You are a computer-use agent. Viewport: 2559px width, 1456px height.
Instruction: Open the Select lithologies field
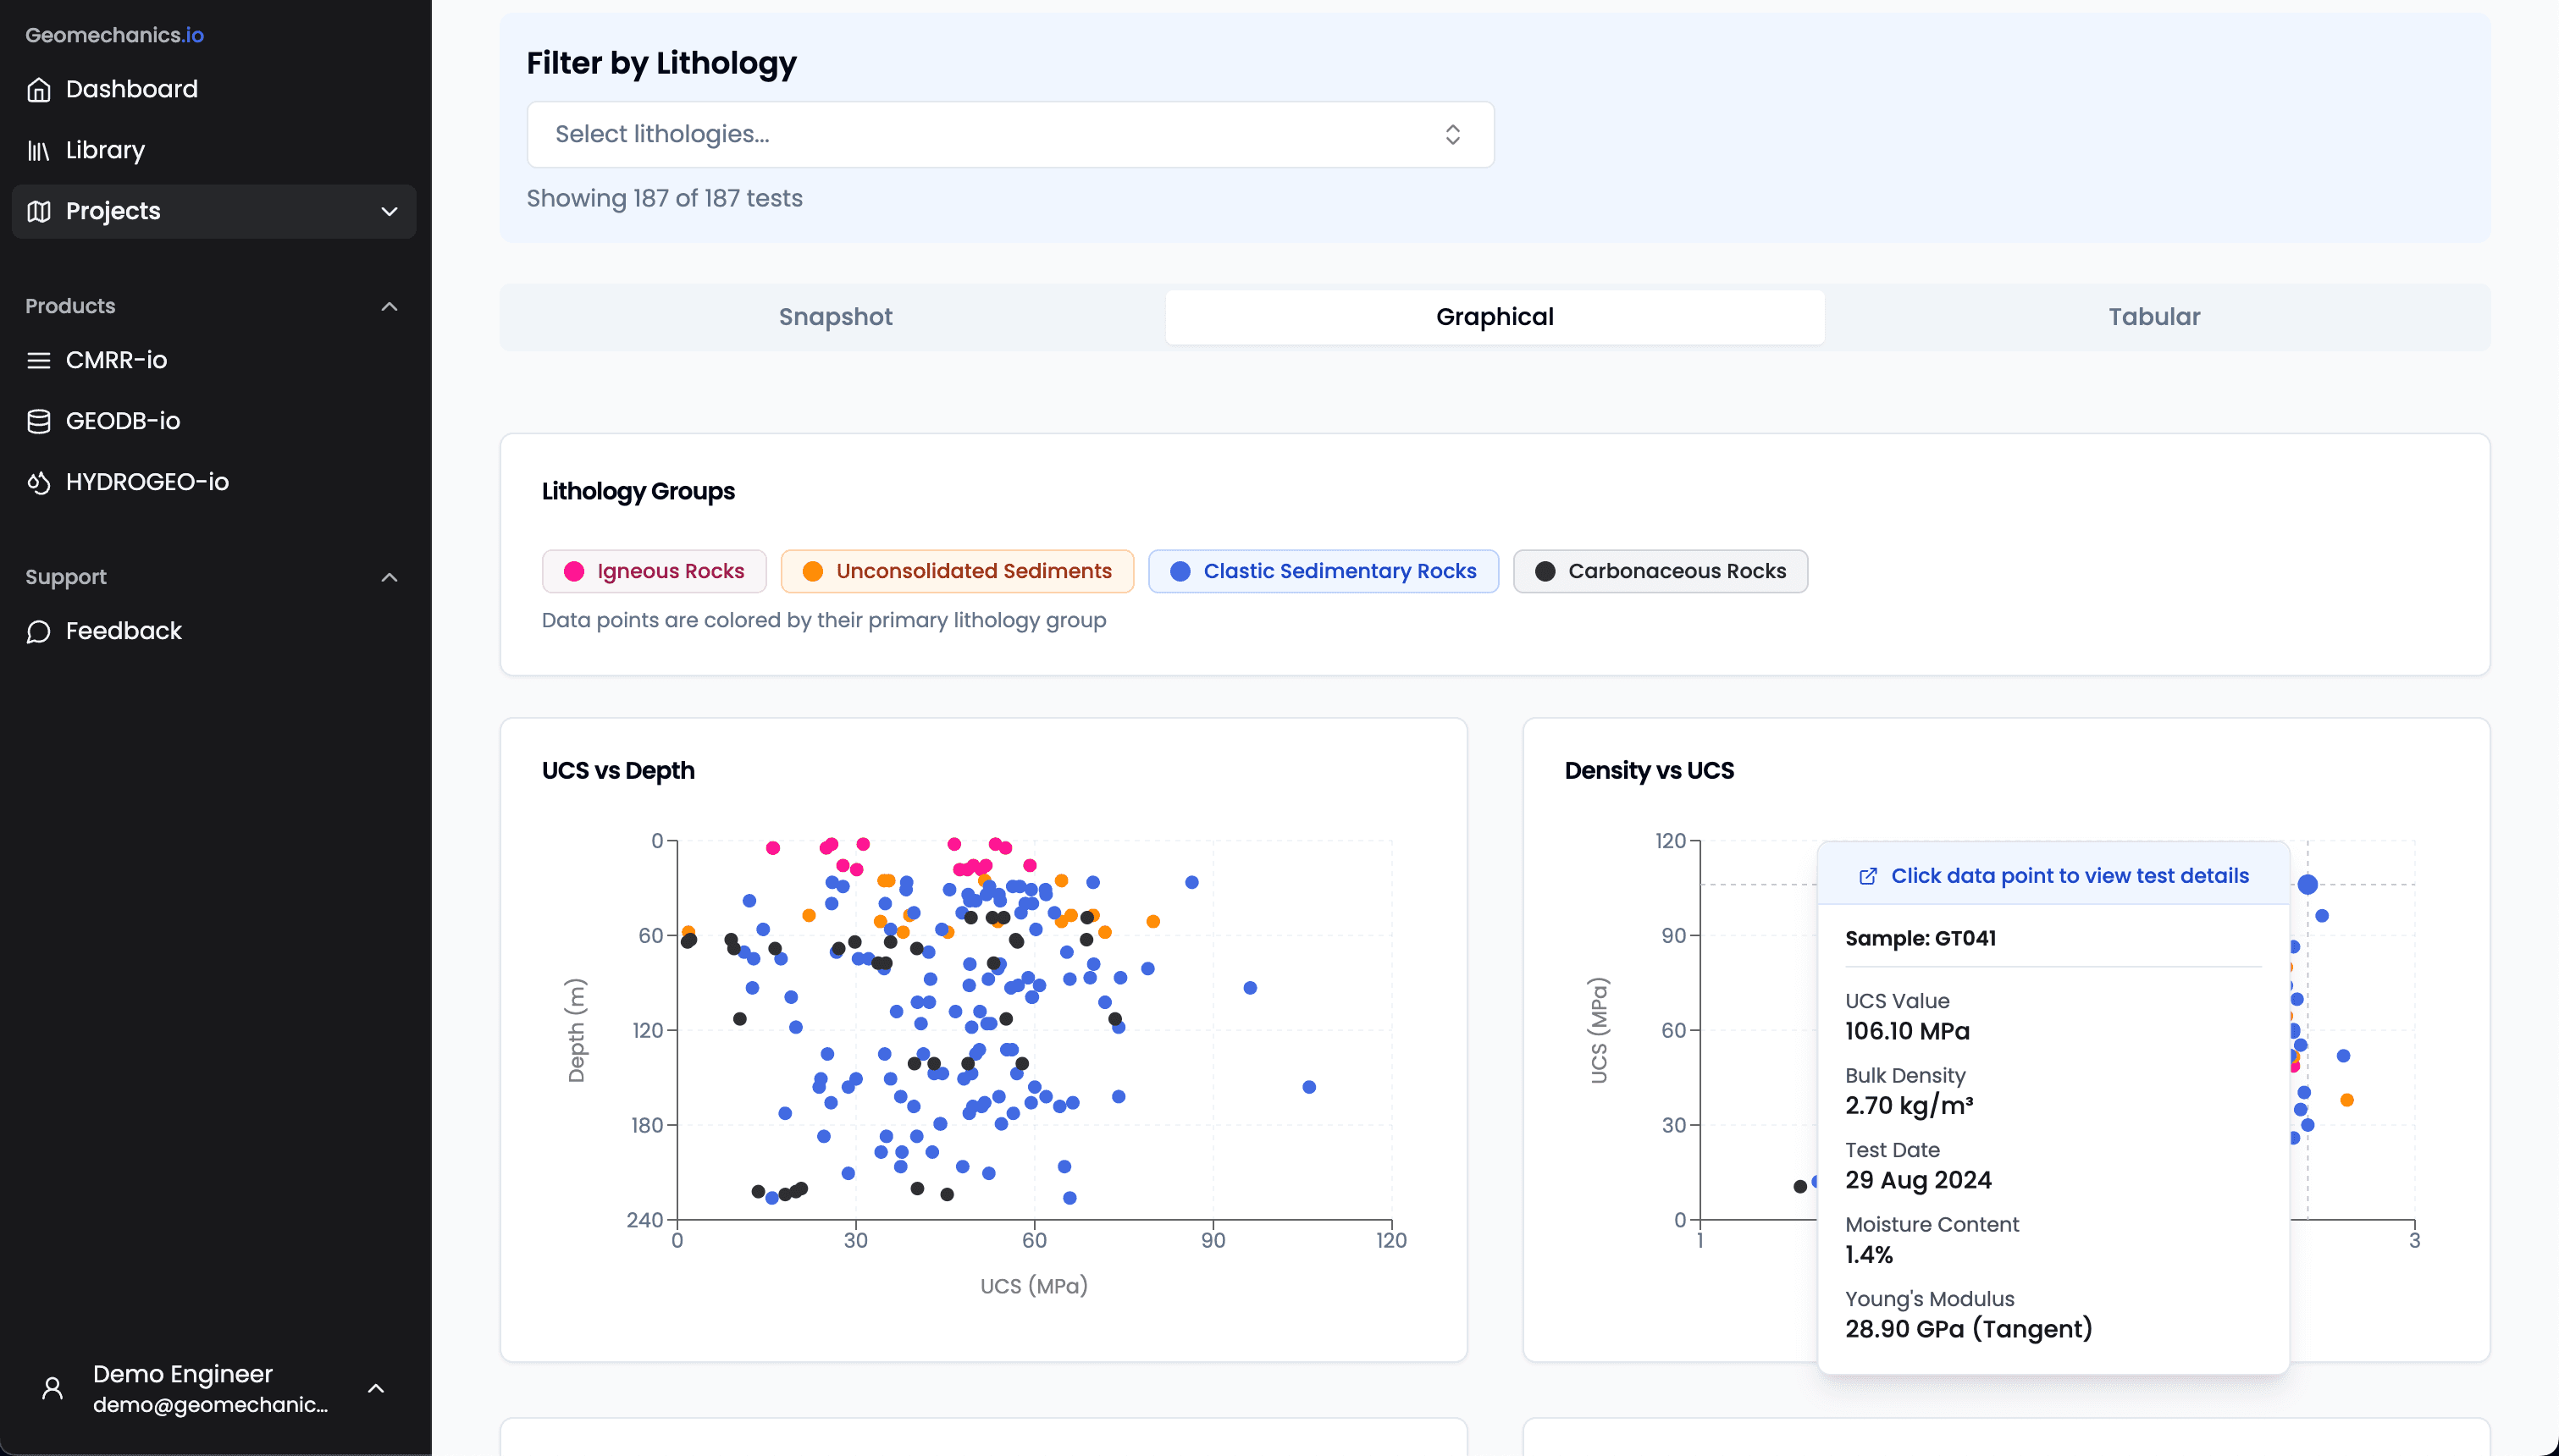1010,134
